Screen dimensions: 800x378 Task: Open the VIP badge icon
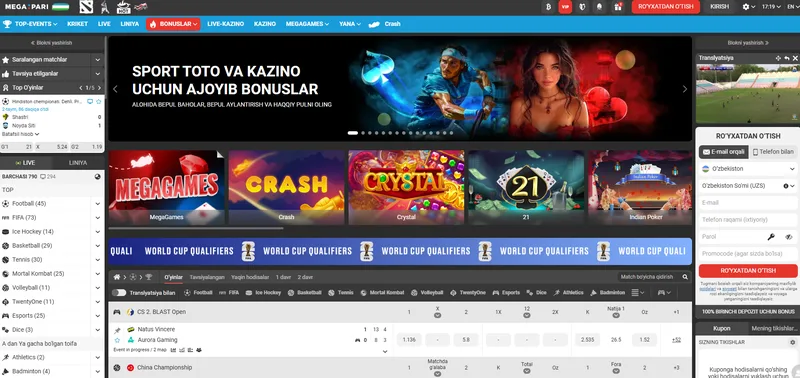point(565,7)
